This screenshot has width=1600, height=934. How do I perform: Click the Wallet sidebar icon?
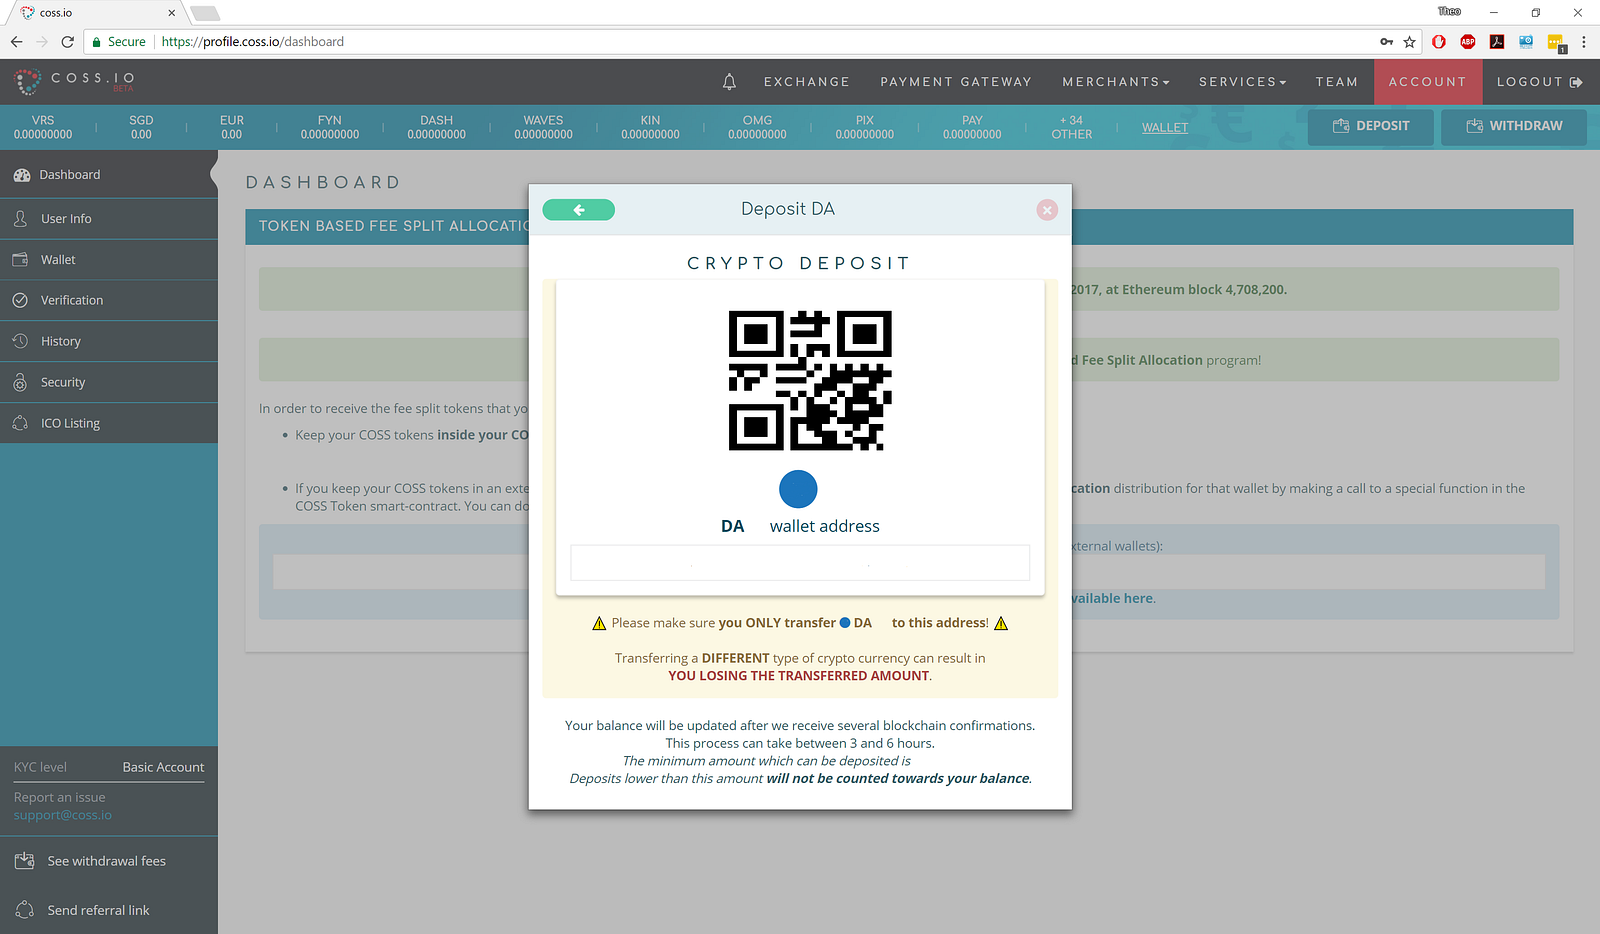click(20, 259)
